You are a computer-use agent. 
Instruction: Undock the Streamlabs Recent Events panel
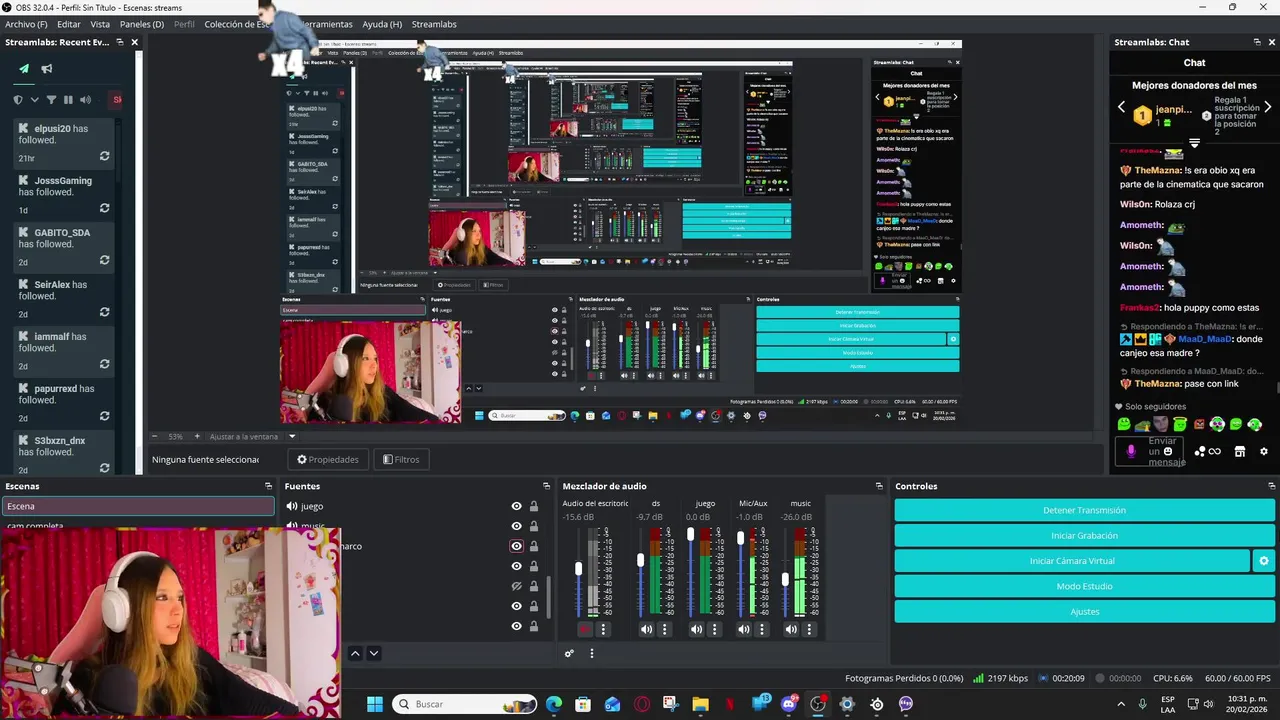tap(120, 42)
